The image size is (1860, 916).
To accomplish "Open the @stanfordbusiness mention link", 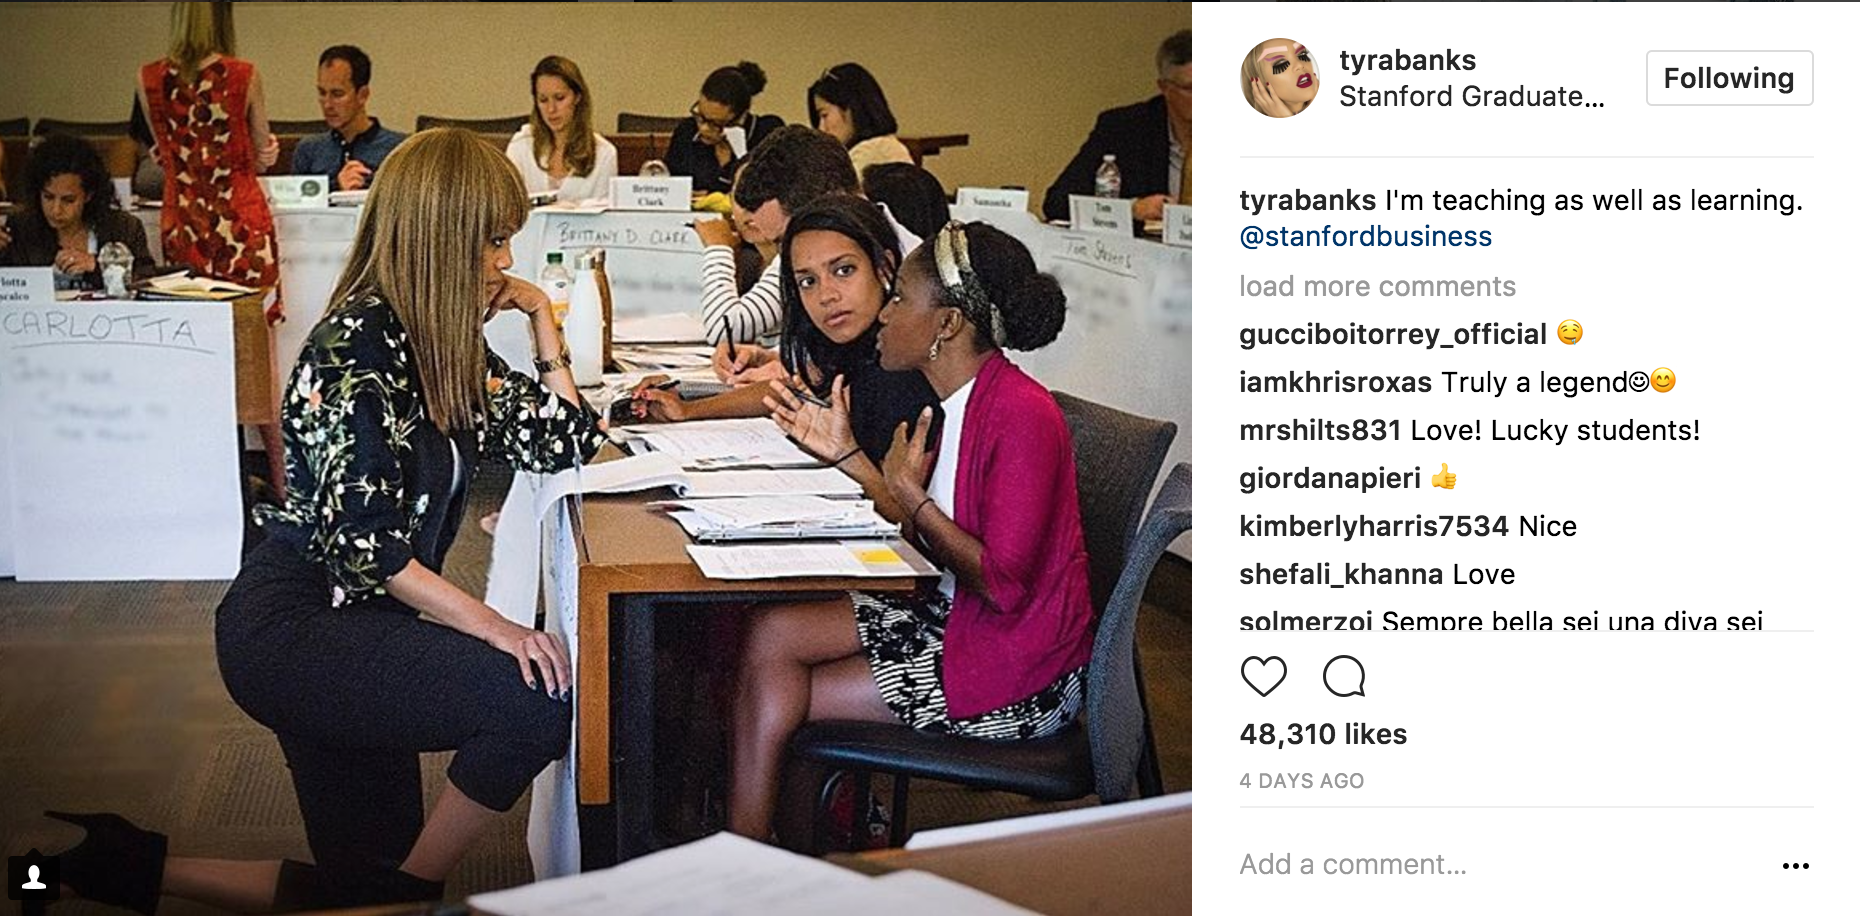I will [1366, 237].
